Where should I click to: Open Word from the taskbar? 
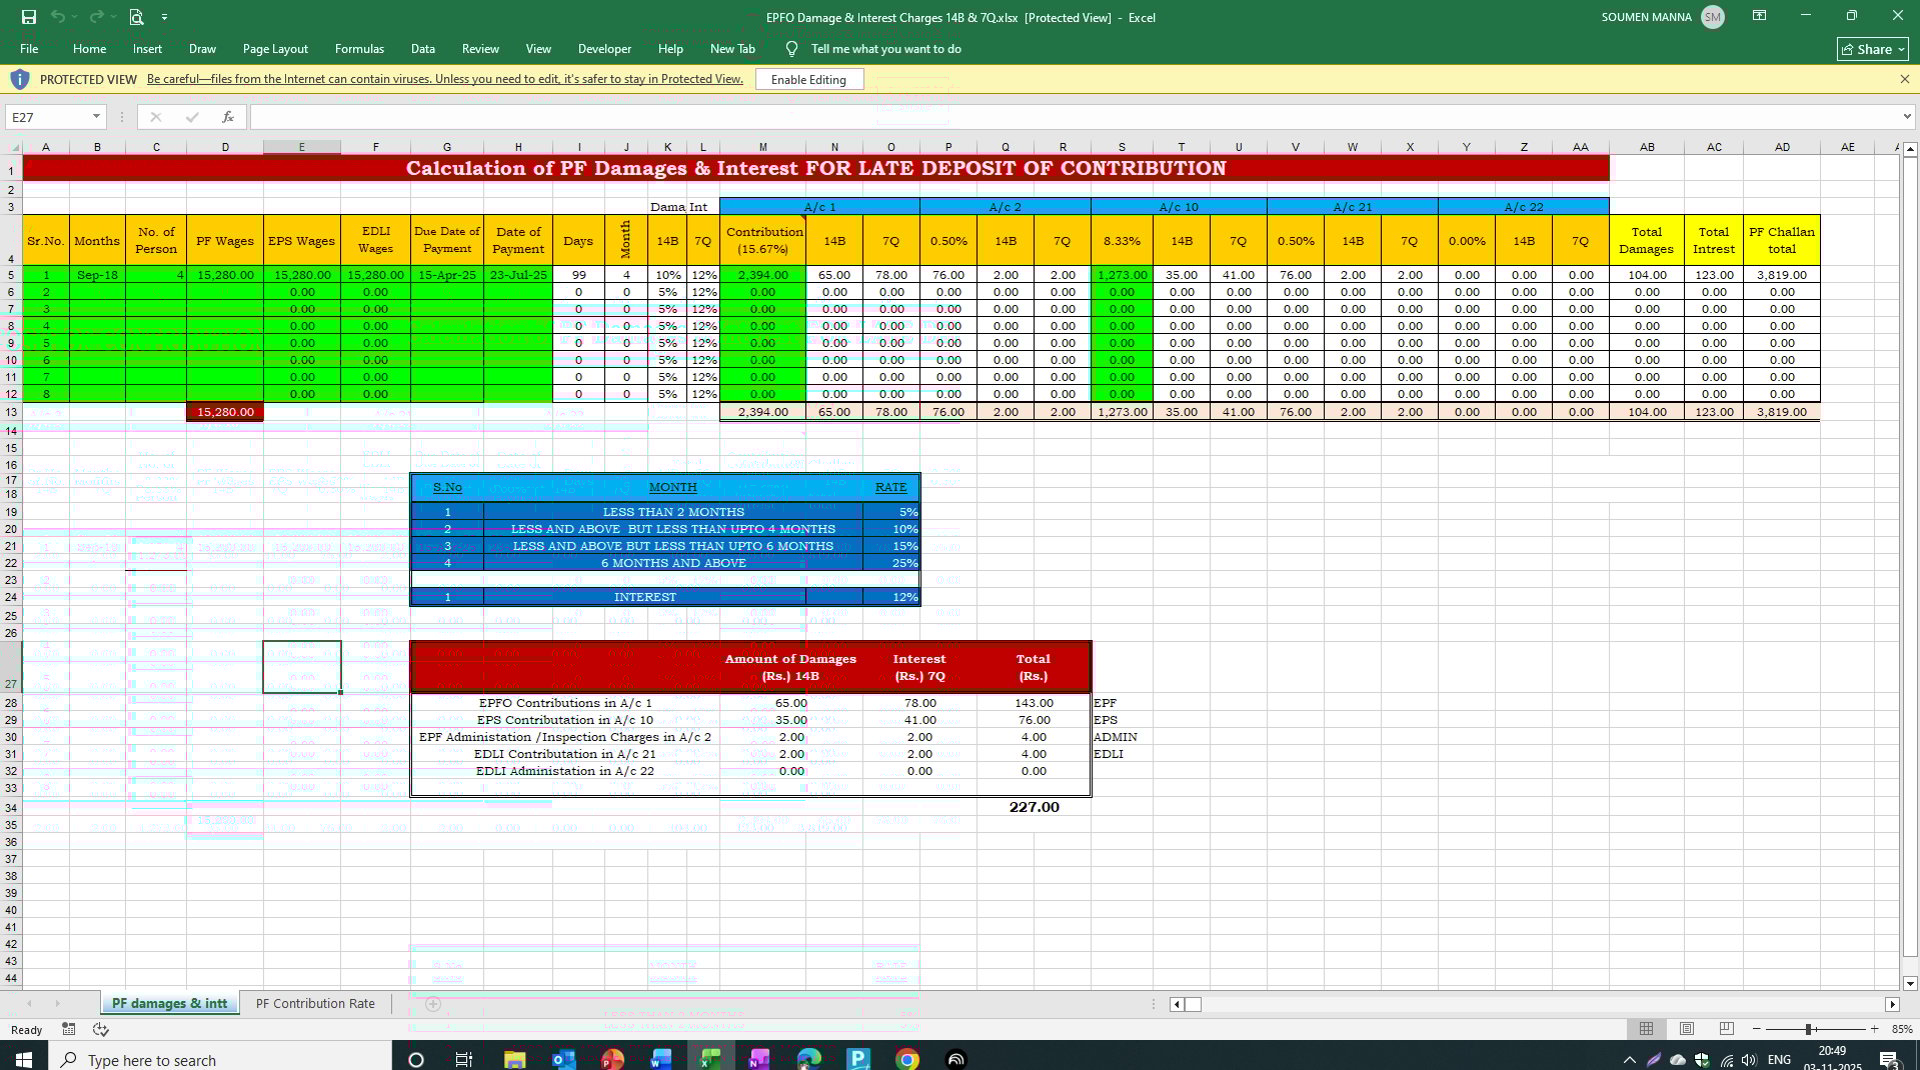661,1059
